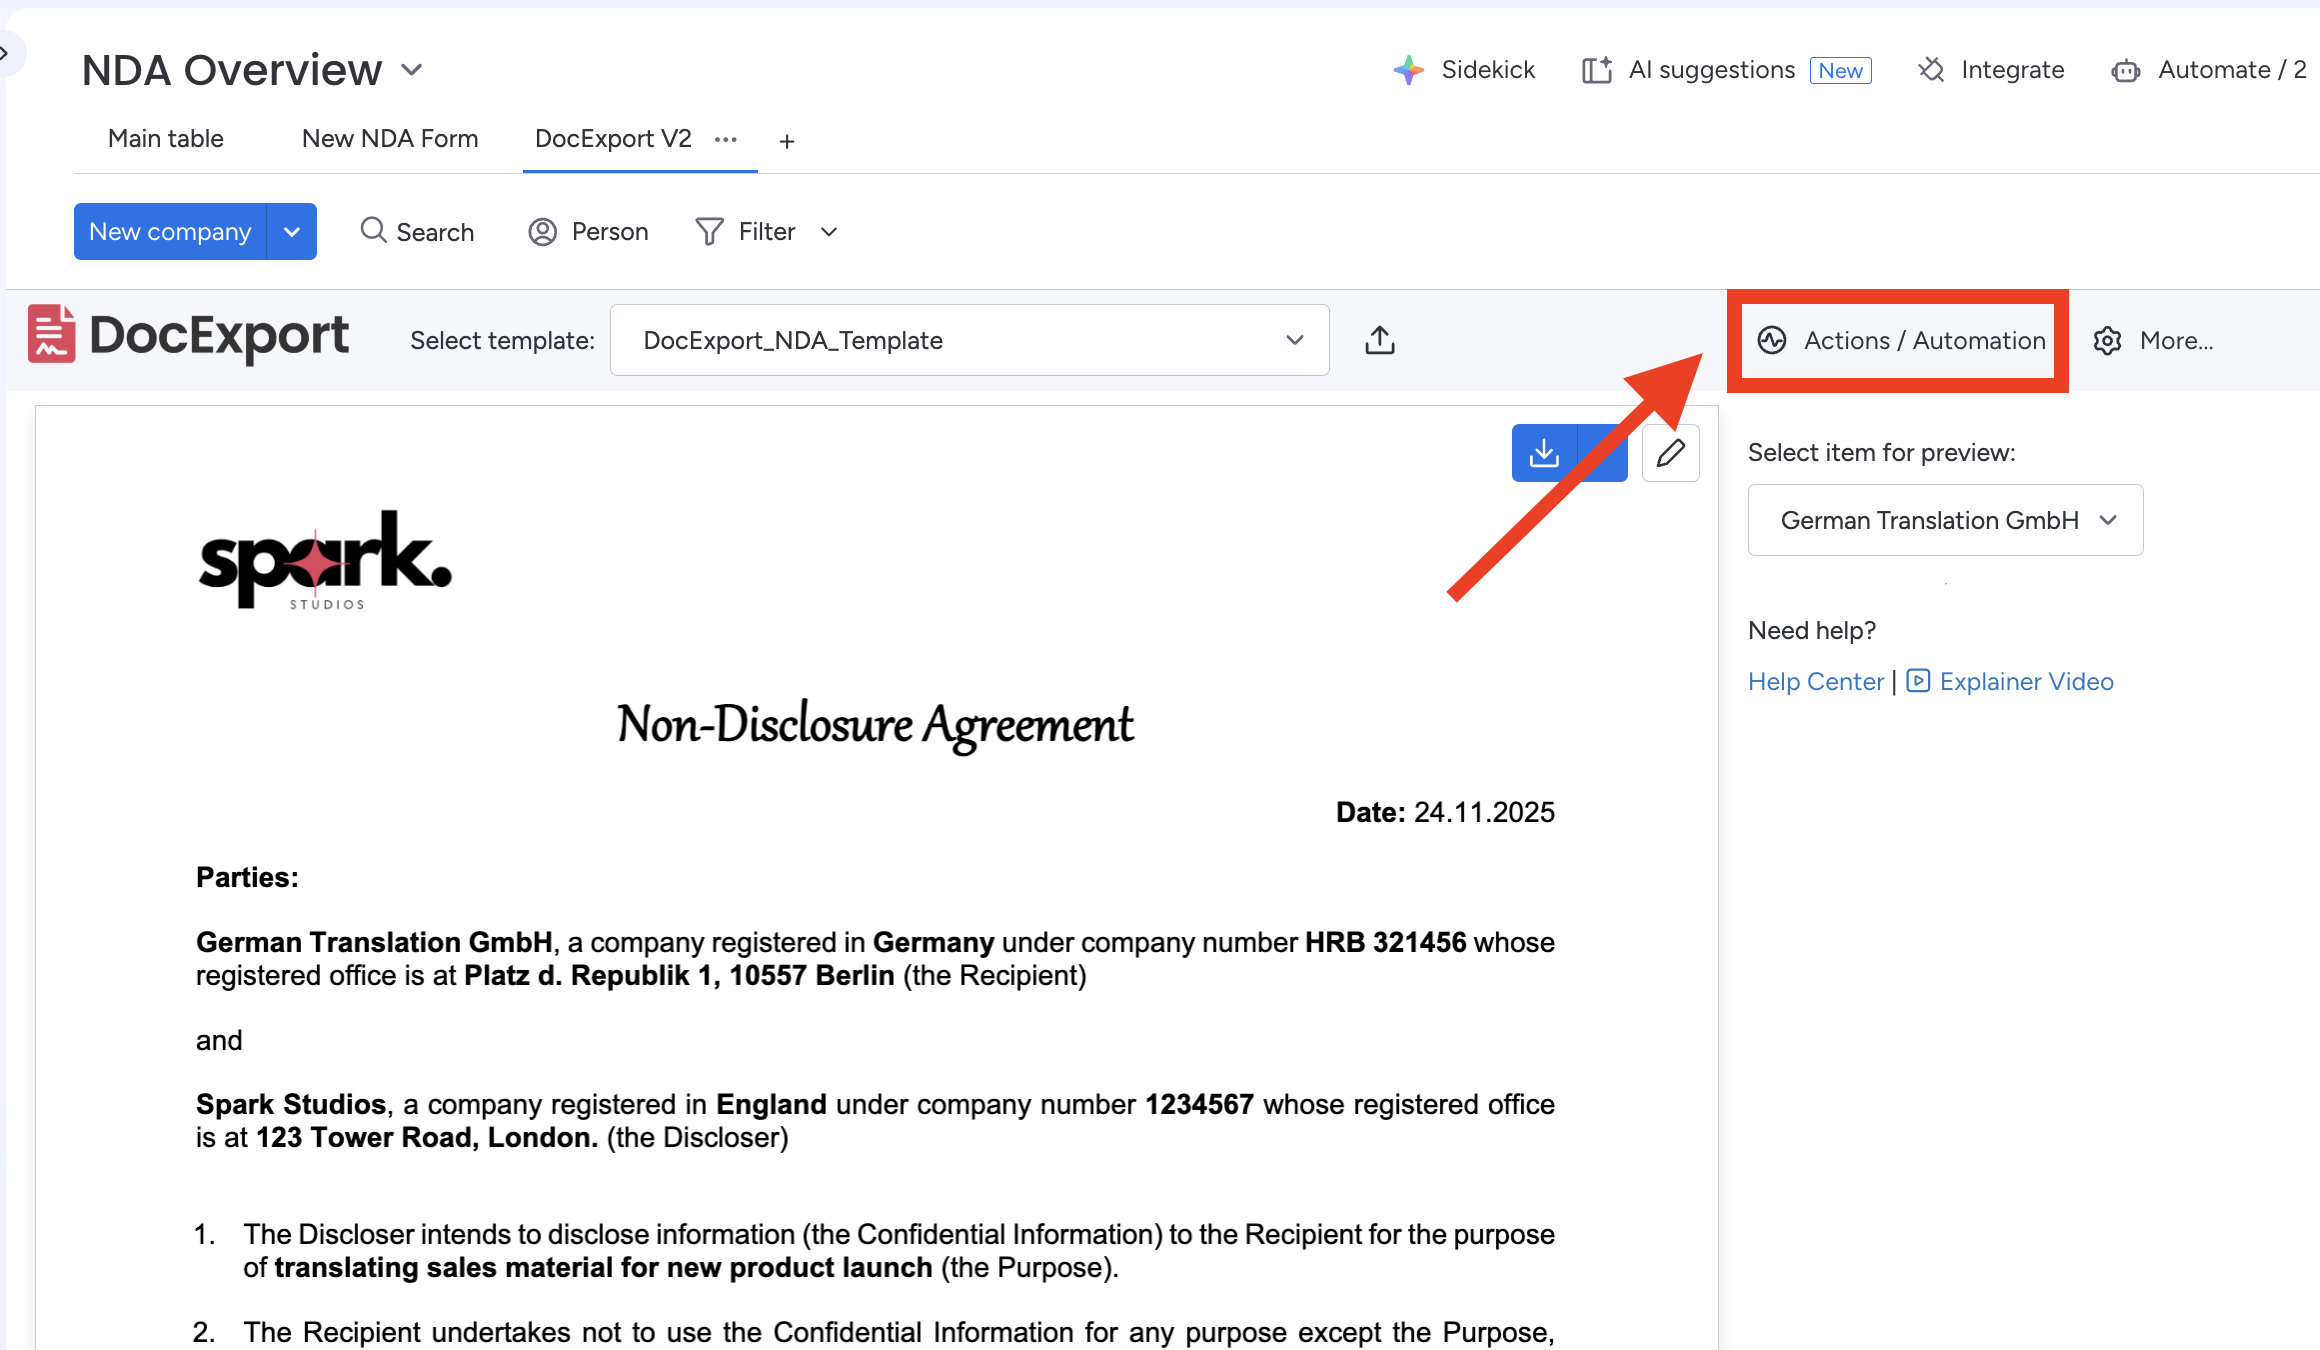Open the NDA Overview title chevron
Image resolution: width=2320 pixels, height=1350 pixels.
click(412, 70)
